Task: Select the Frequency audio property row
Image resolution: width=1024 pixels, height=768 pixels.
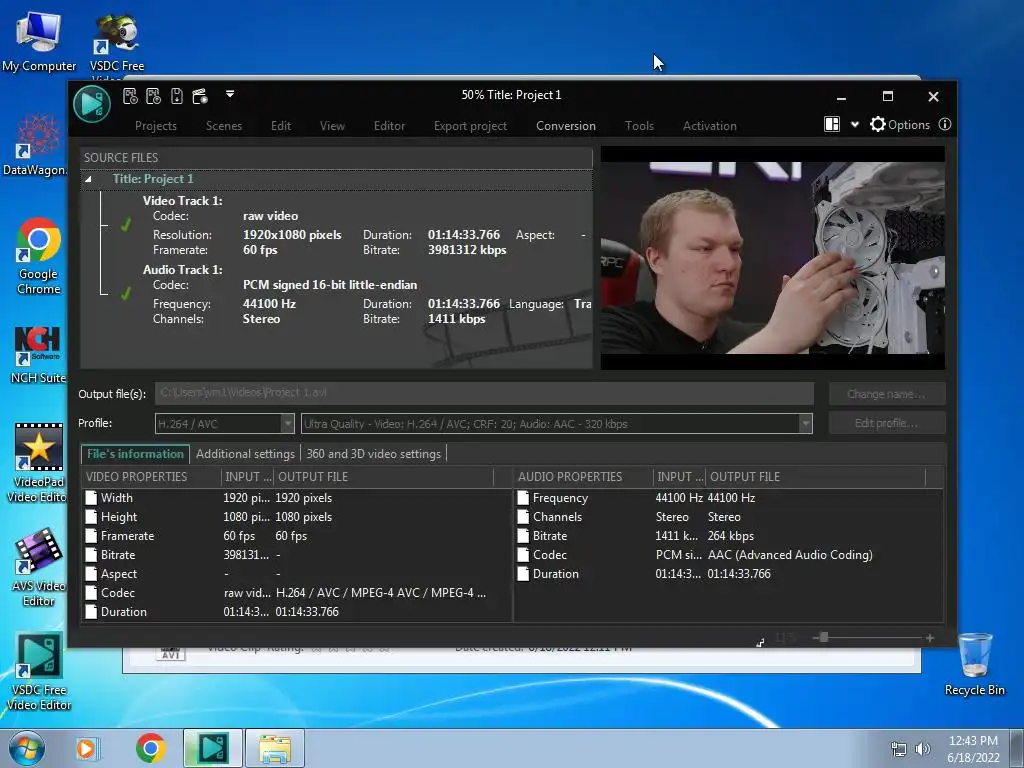Action: (728, 498)
